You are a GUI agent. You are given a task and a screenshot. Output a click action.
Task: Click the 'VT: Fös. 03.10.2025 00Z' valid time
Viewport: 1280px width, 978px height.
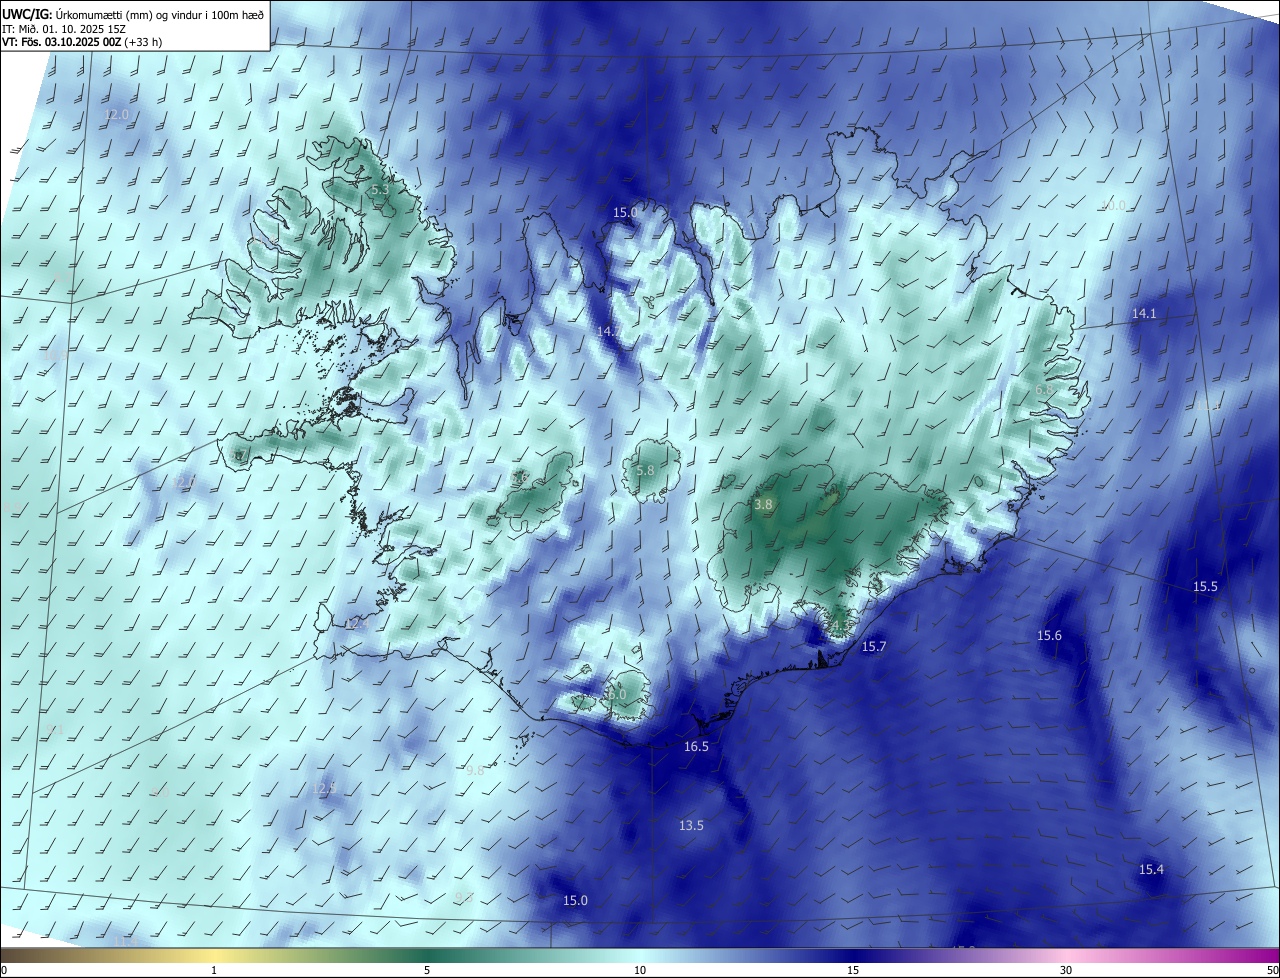click(x=61, y=41)
